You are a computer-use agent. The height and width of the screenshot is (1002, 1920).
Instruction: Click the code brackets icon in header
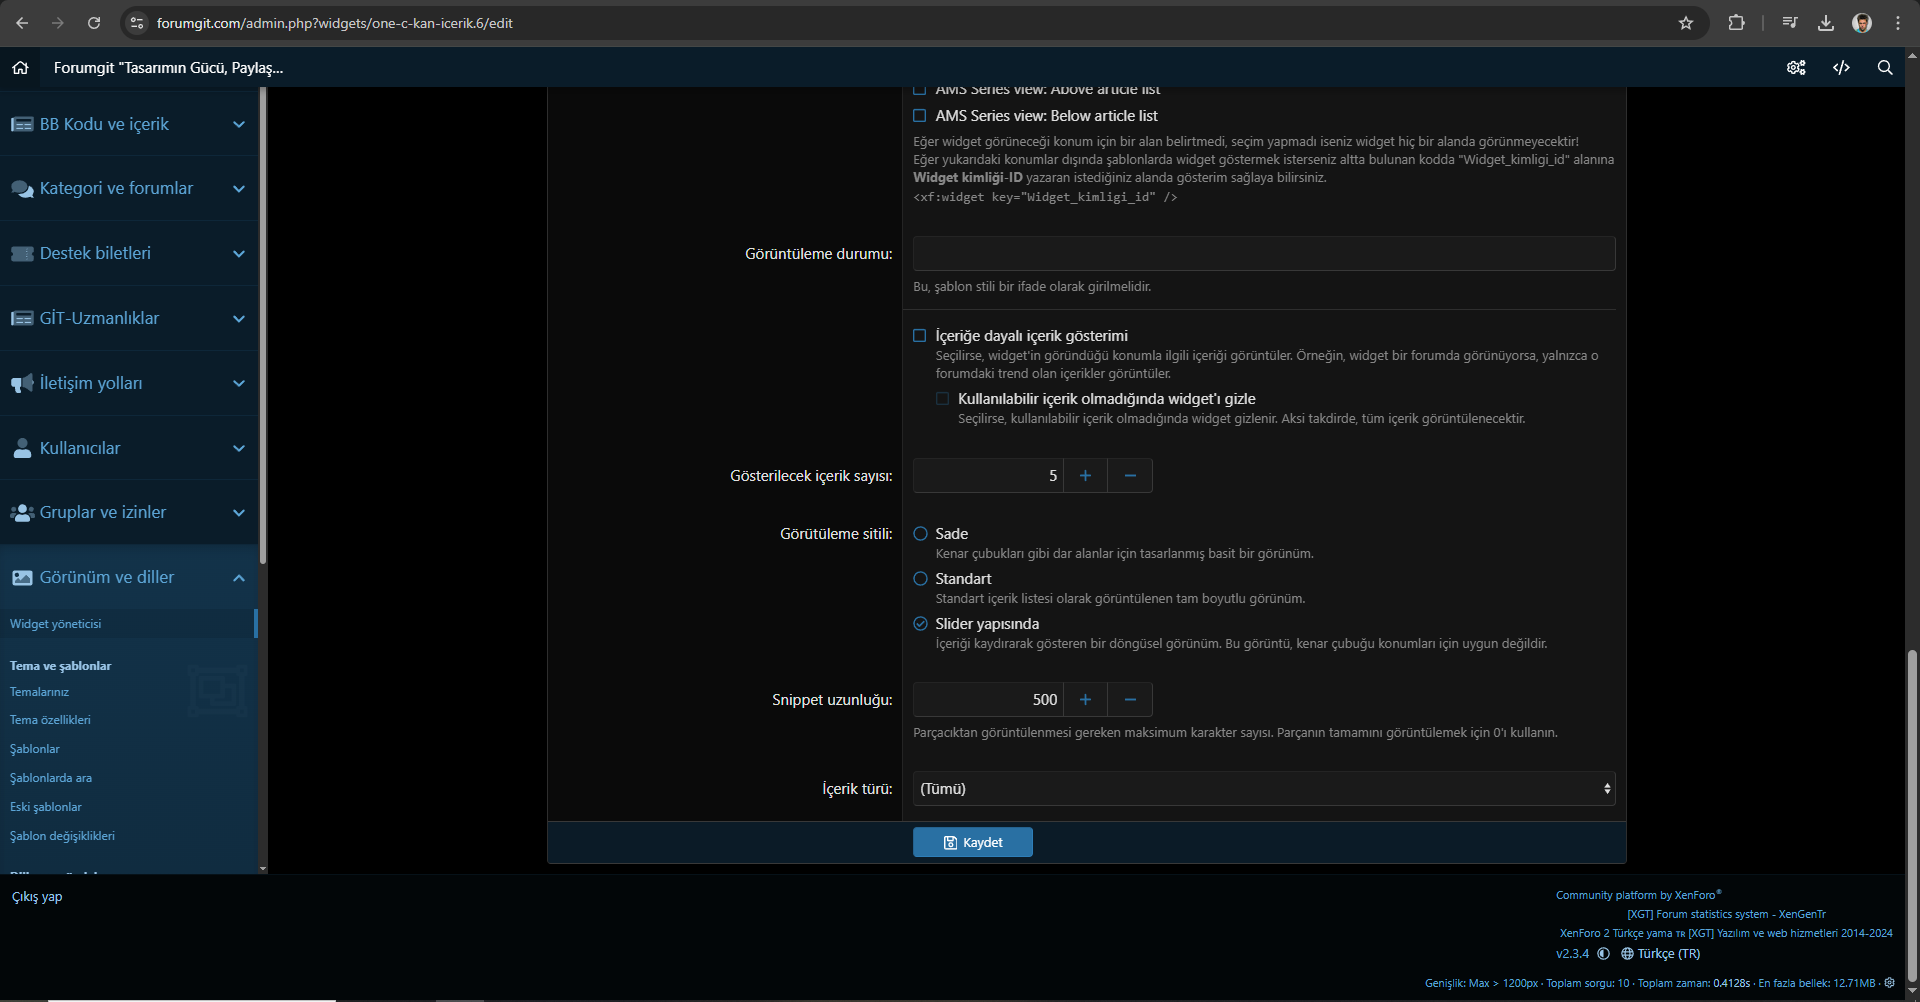tap(1840, 68)
